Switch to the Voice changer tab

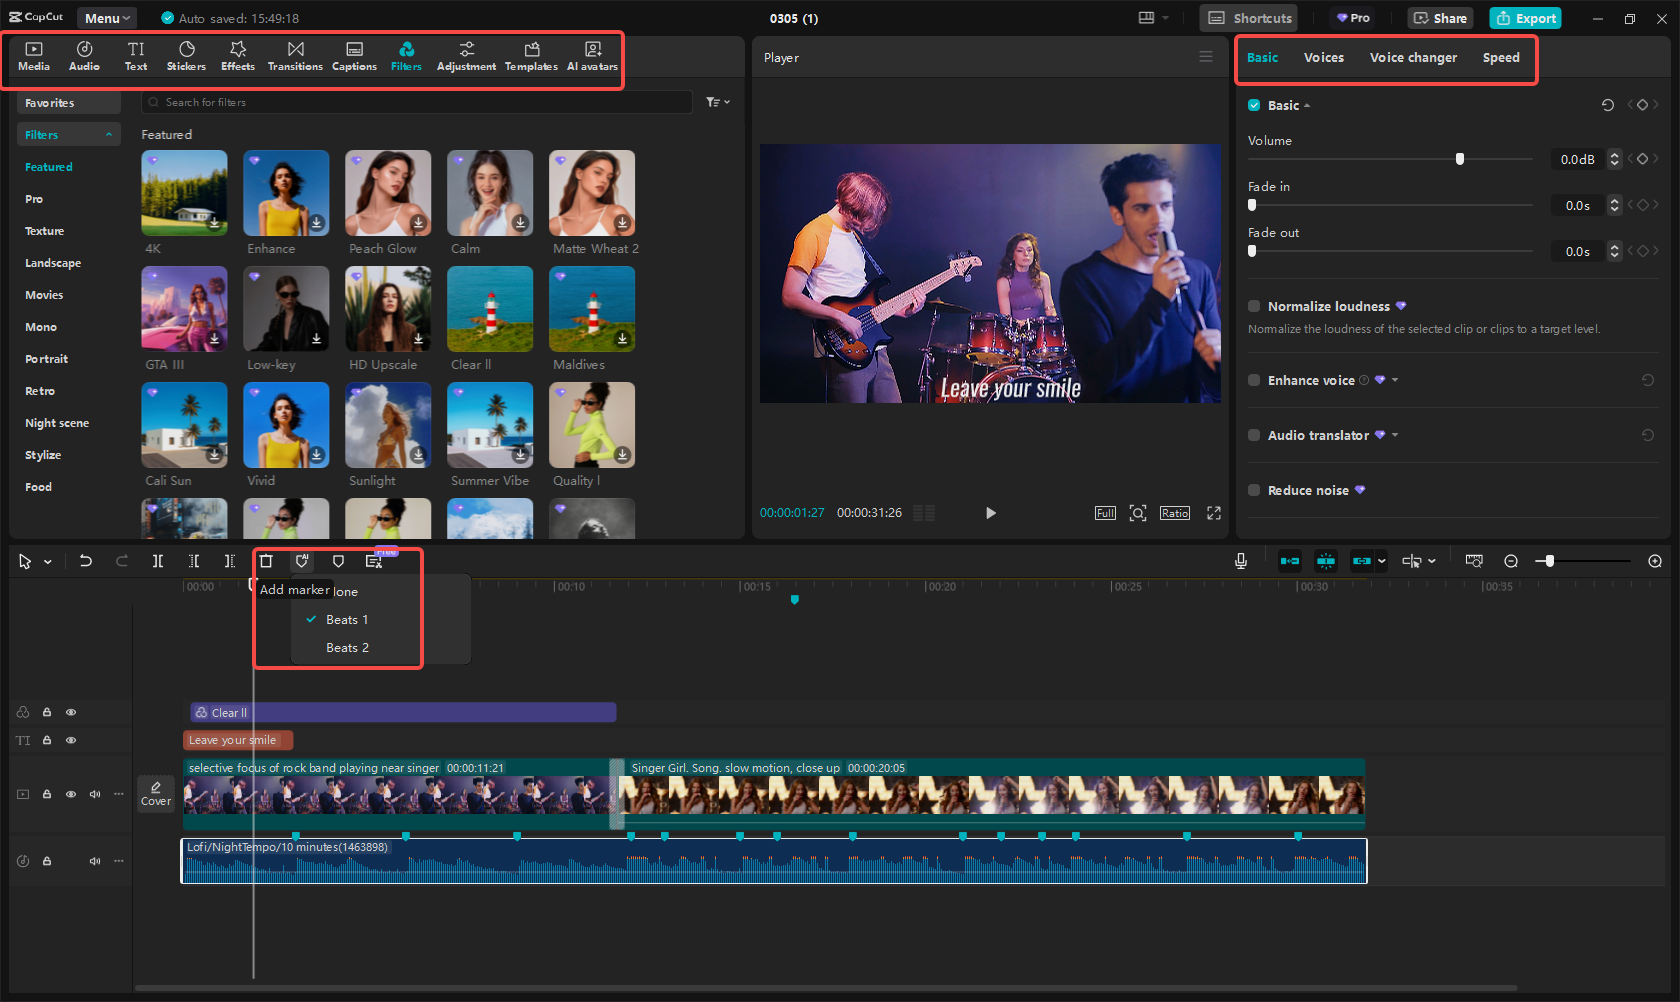(1413, 58)
